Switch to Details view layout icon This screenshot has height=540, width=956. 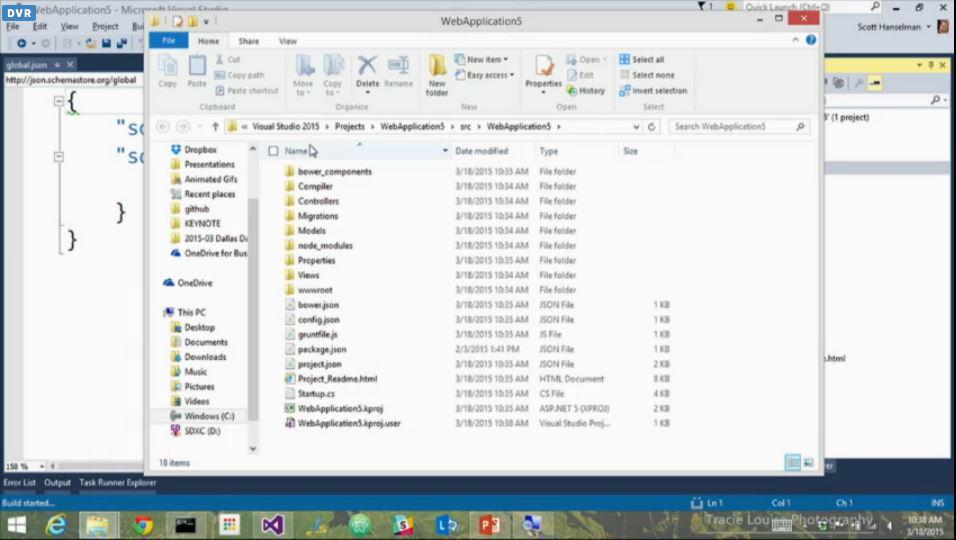792,463
